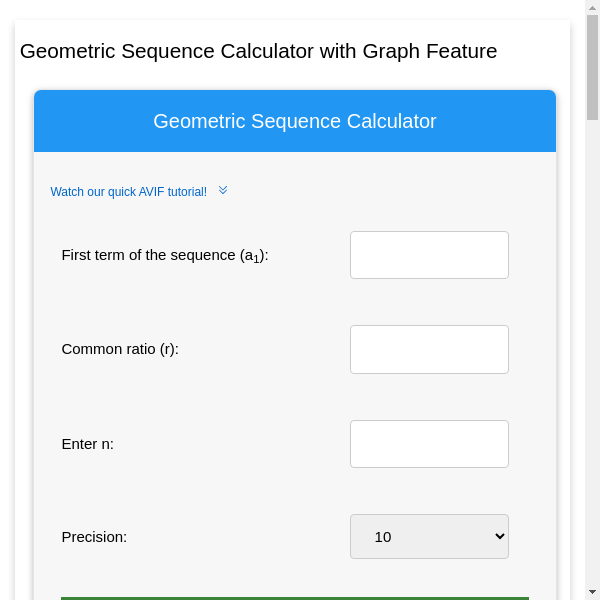Screen dimensions: 600x600
Task: Click the "Common ratio (r):" label
Action: (x=120, y=349)
